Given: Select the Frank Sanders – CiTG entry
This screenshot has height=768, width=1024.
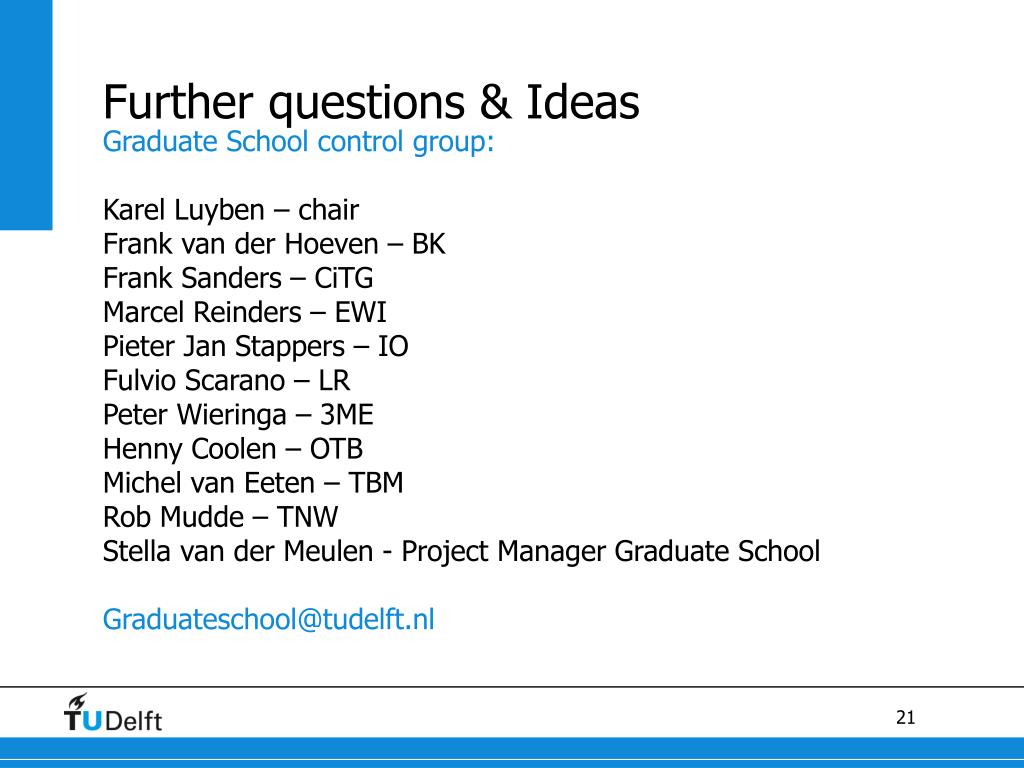Looking at the screenshot, I should click(x=238, y=278).
